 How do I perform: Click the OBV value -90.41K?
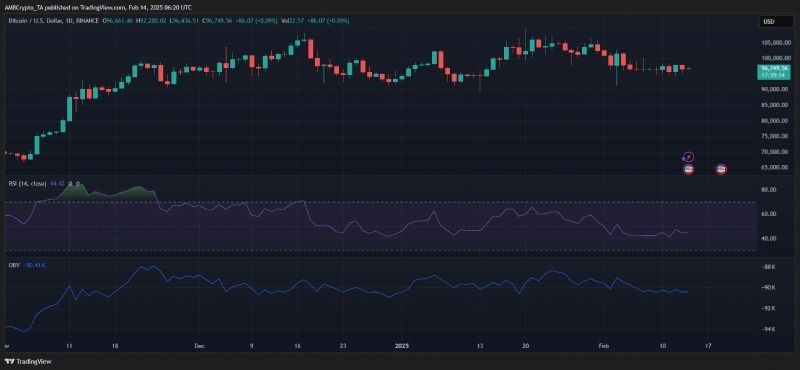(35, 265)
